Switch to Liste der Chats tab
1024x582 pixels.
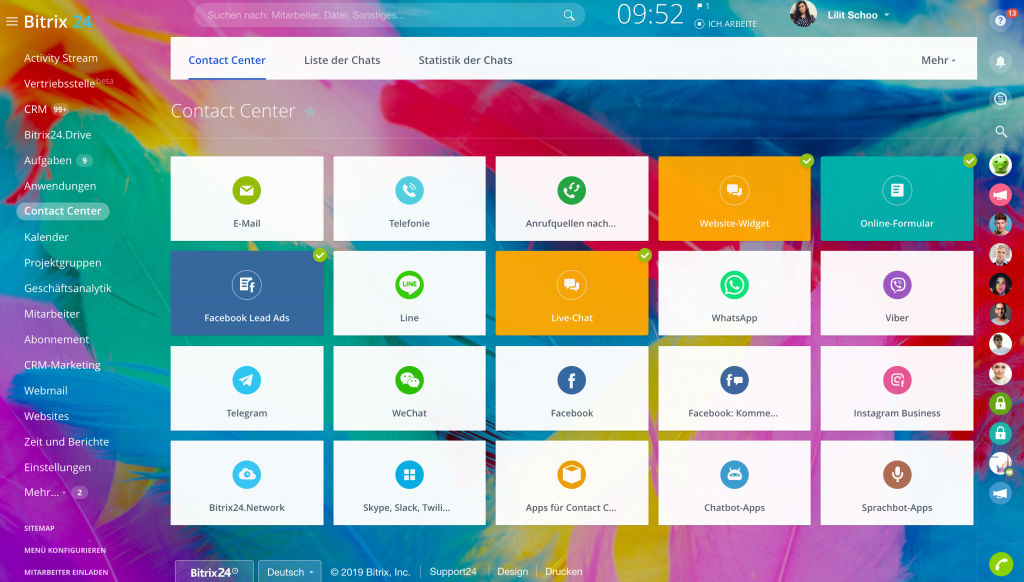coord(342,60)
